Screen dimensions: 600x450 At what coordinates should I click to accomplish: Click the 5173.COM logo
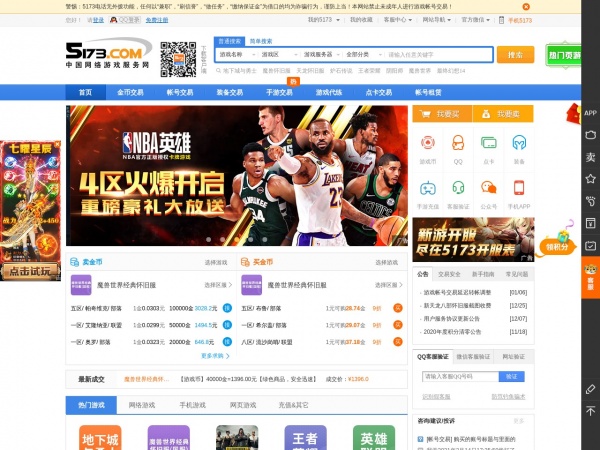pyautogui.click(x=109, y=53)
